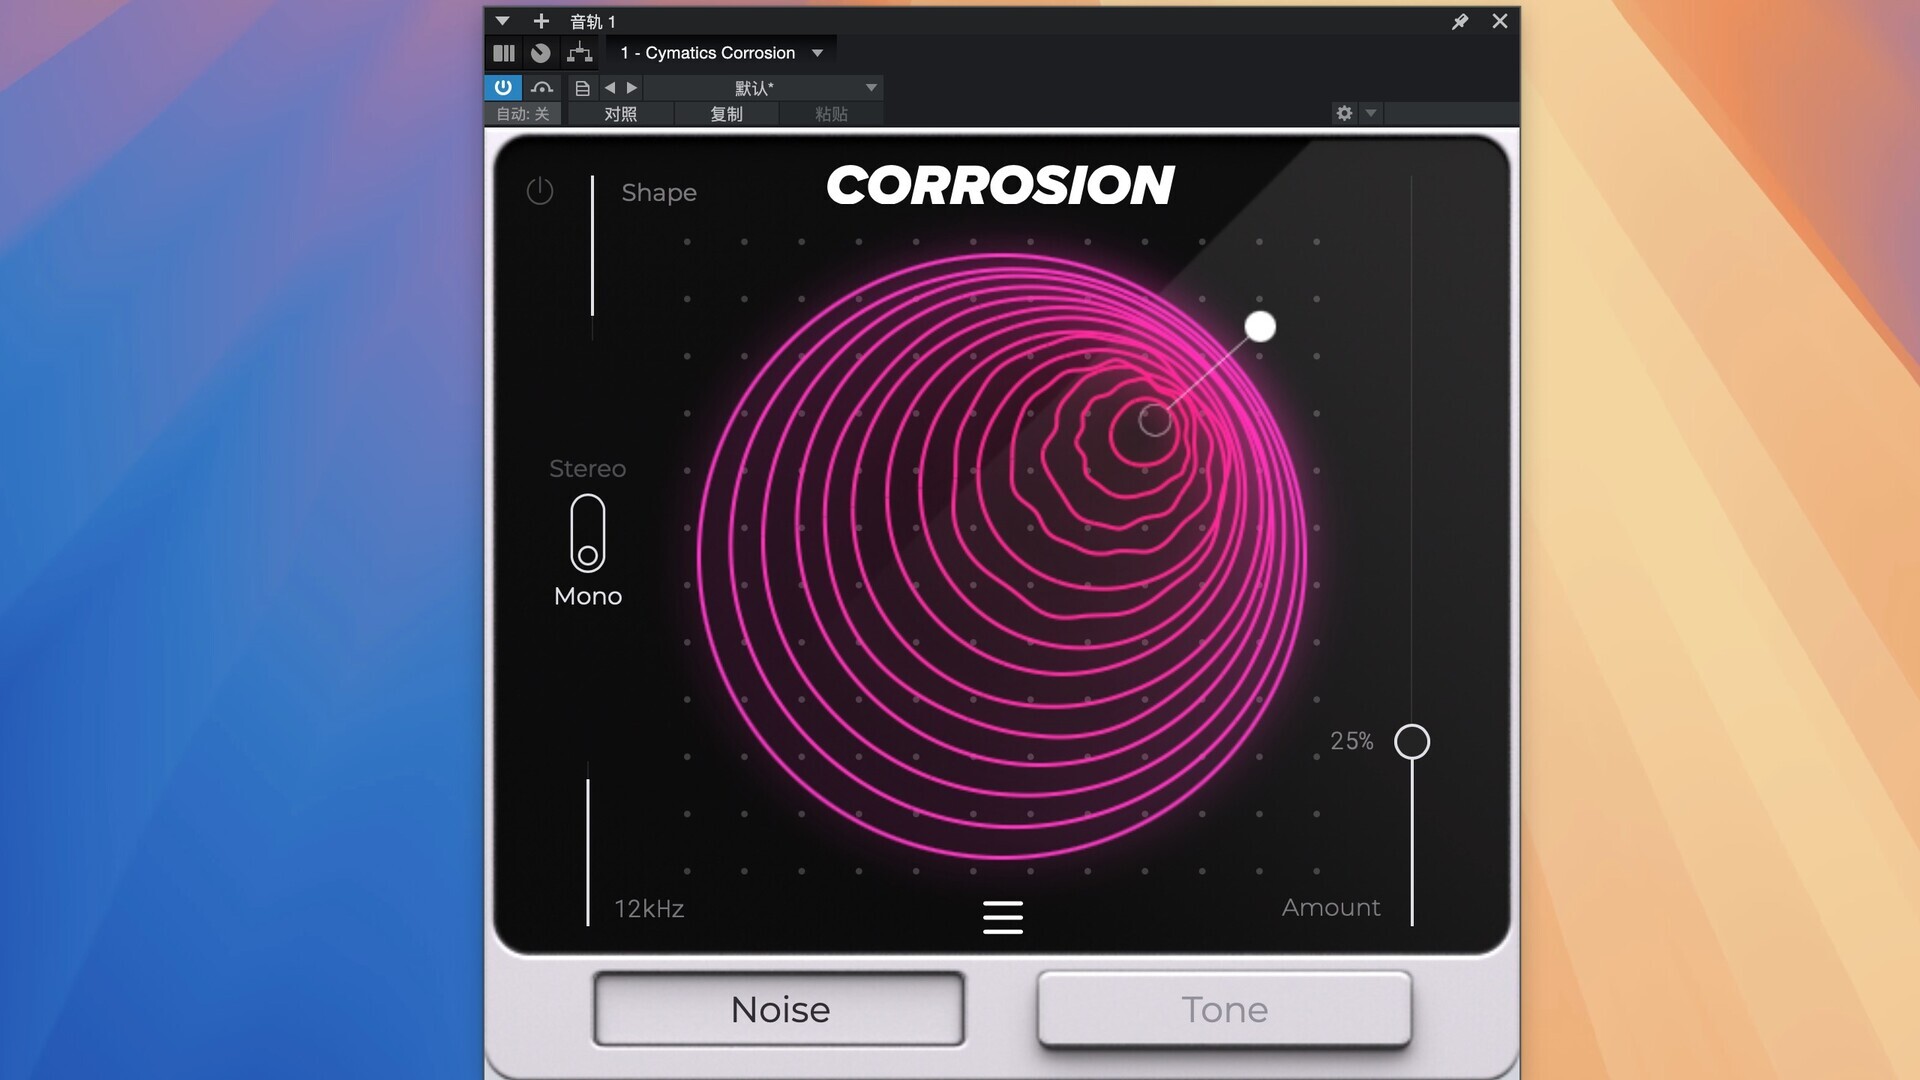
Task: Add a plugin with the plus icon
Action: (541, 21)
